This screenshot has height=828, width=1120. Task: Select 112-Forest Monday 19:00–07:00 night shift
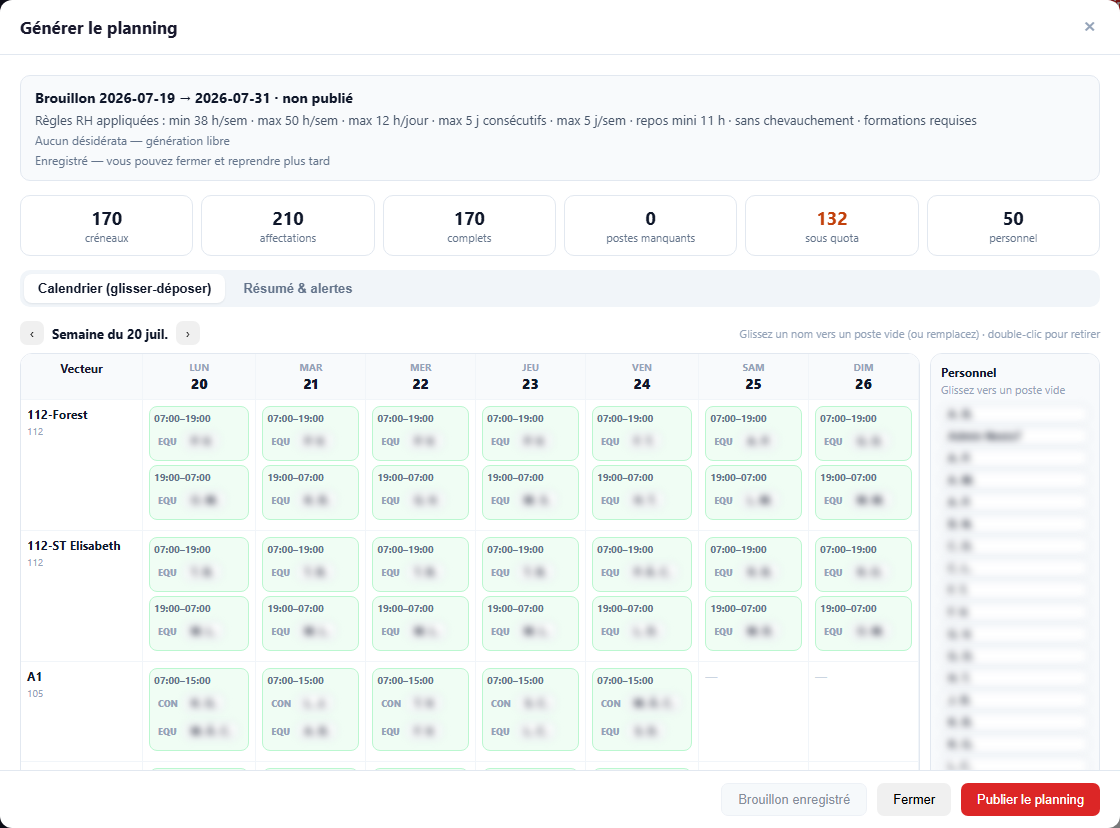tap(199, 492)
